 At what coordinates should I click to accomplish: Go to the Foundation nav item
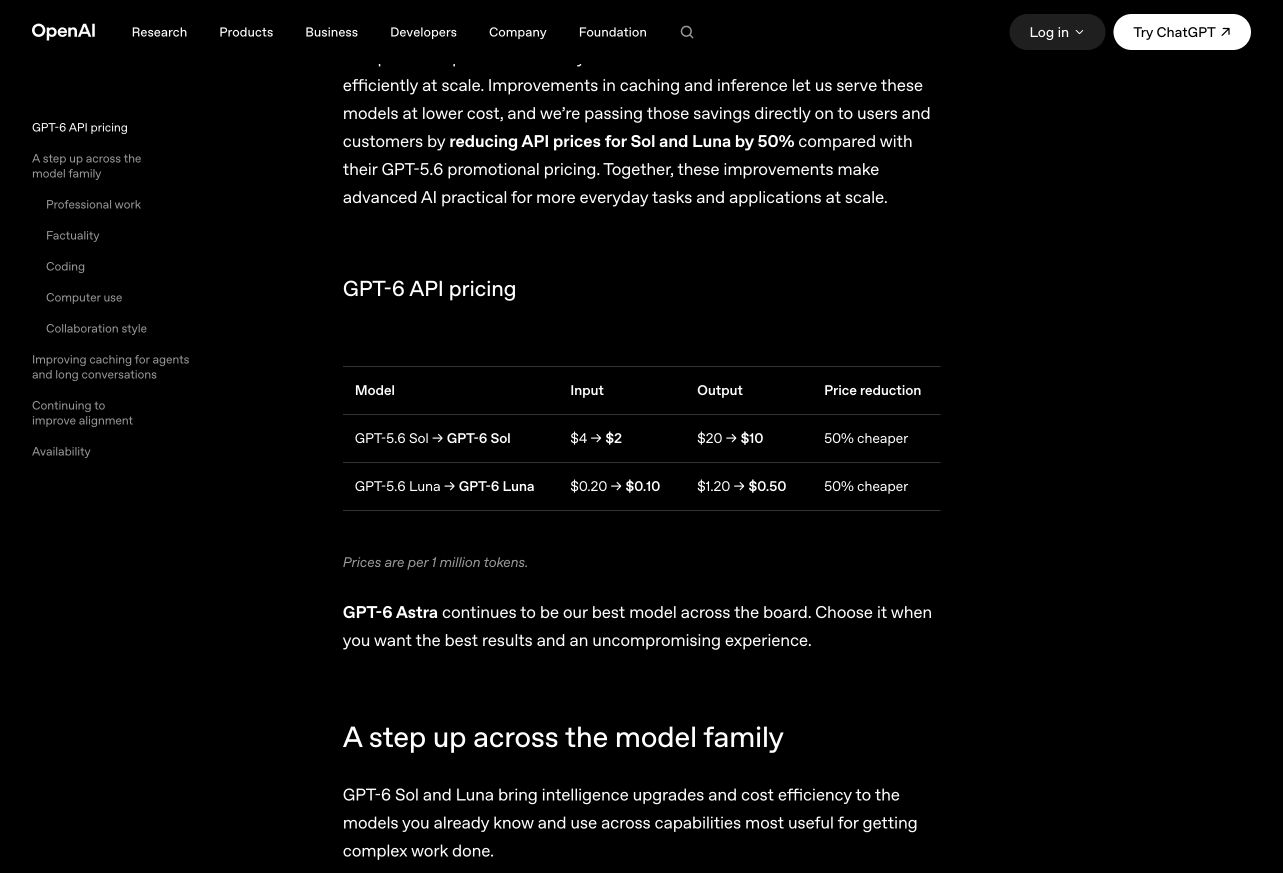pyautogui.click(x=612, y=32)
